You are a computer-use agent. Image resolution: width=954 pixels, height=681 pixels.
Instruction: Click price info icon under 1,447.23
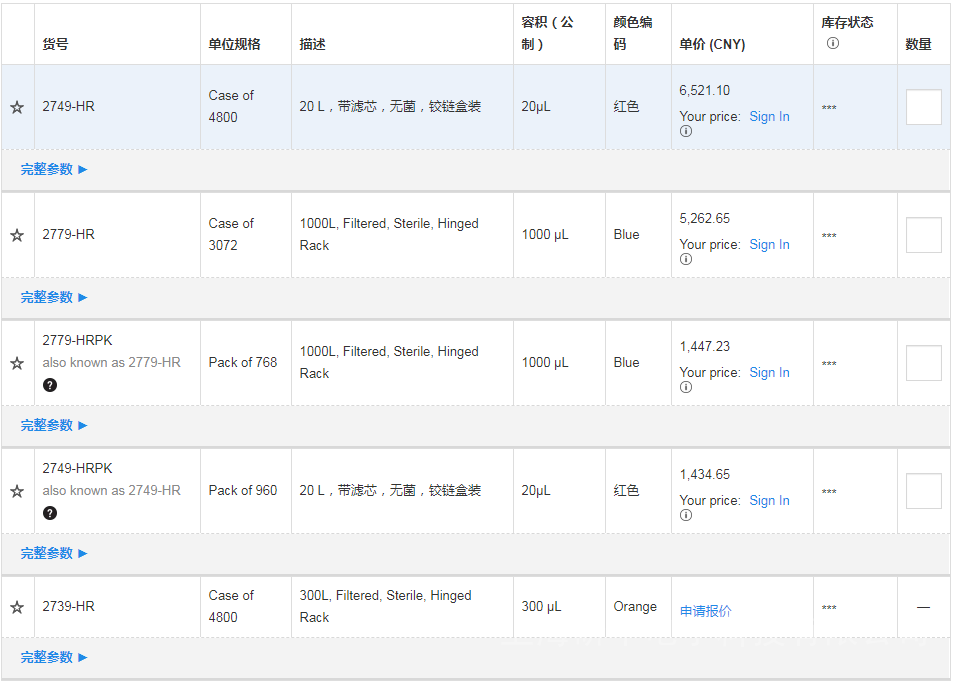[x=686, y=387]
